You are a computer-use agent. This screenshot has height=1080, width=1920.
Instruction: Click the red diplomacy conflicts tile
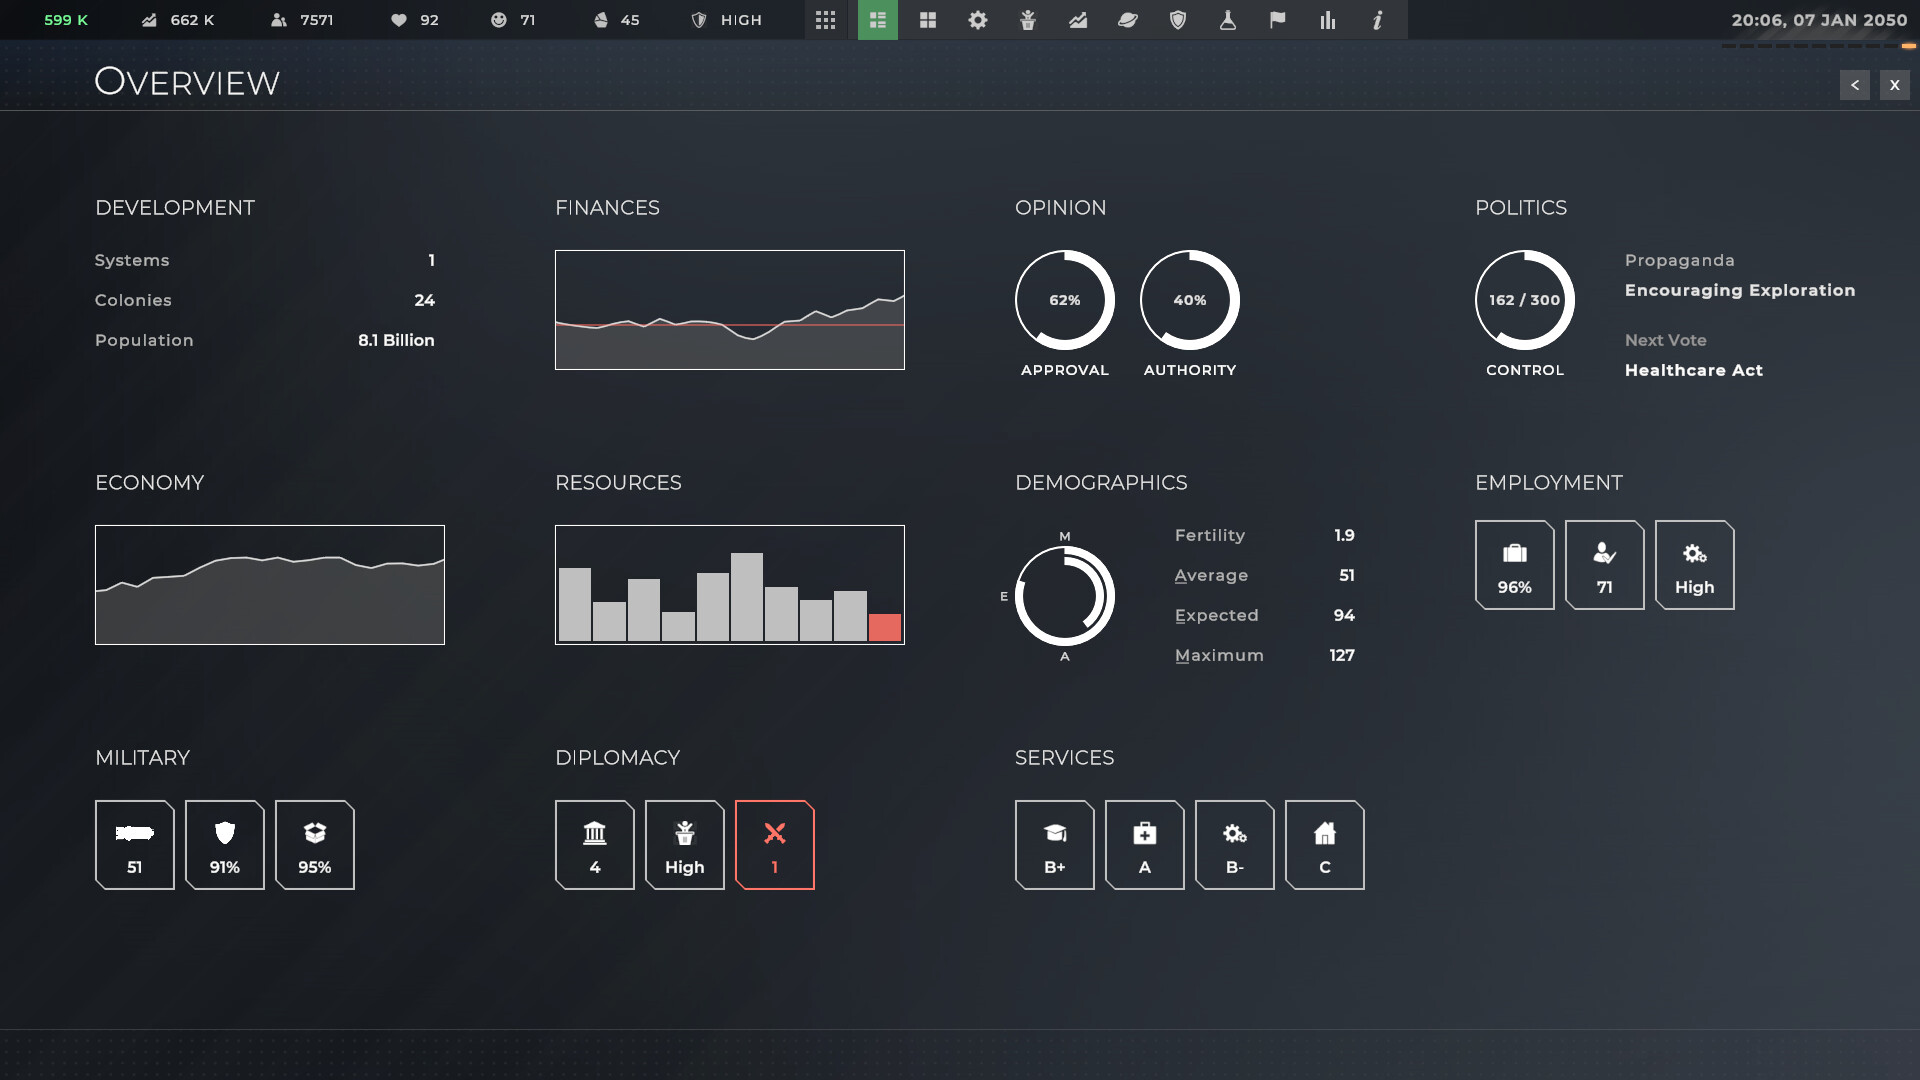[x=774, y=845]
